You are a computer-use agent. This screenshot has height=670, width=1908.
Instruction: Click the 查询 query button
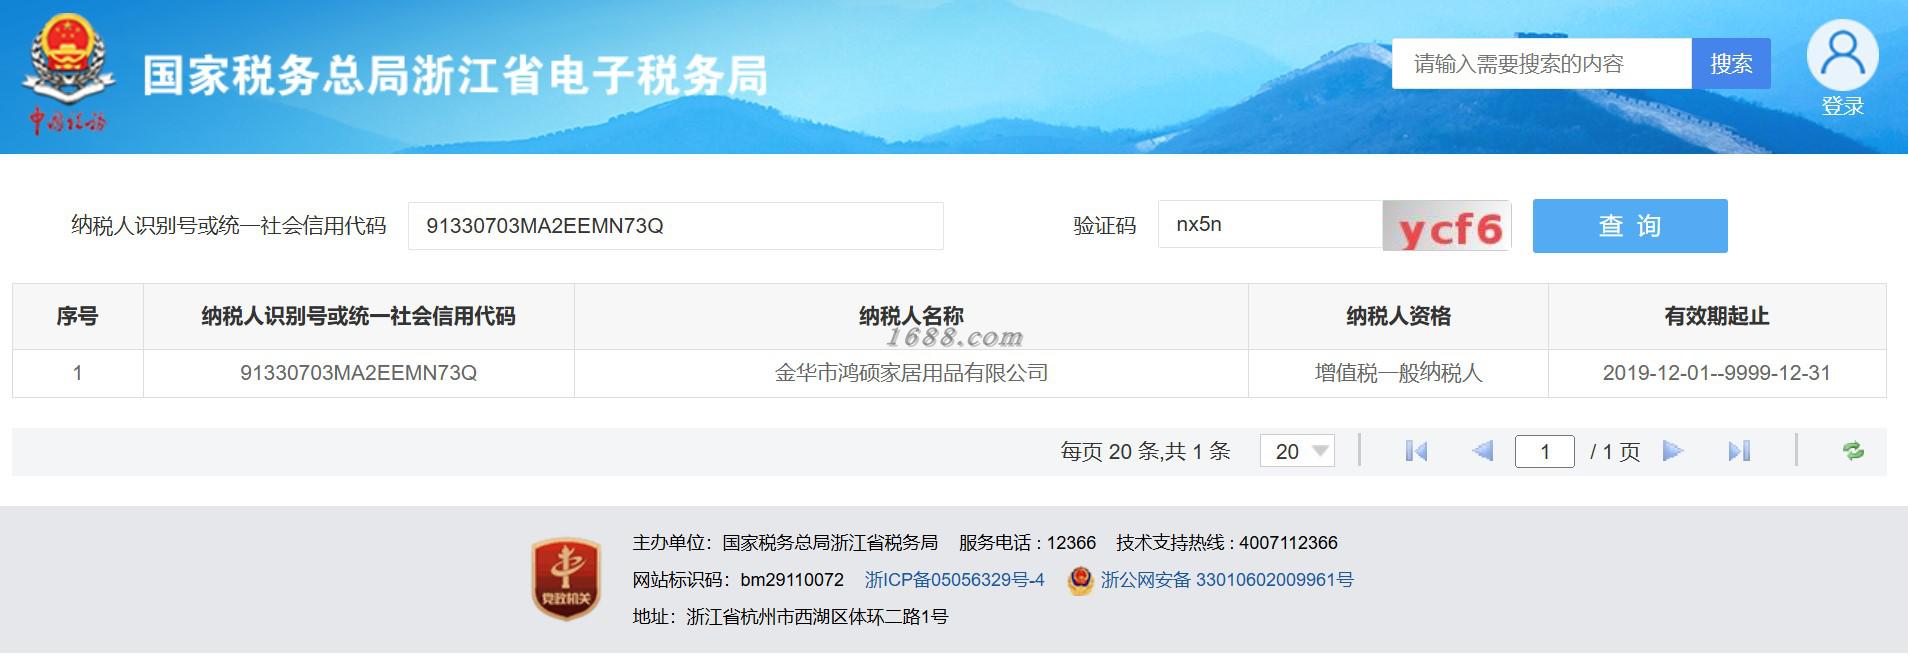[1630, 226]
